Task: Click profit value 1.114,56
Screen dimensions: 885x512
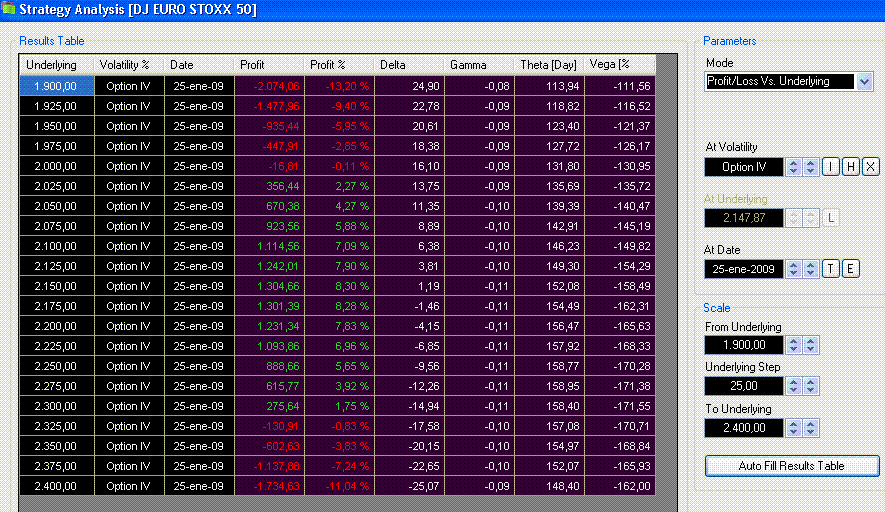Action: point(269,246)
